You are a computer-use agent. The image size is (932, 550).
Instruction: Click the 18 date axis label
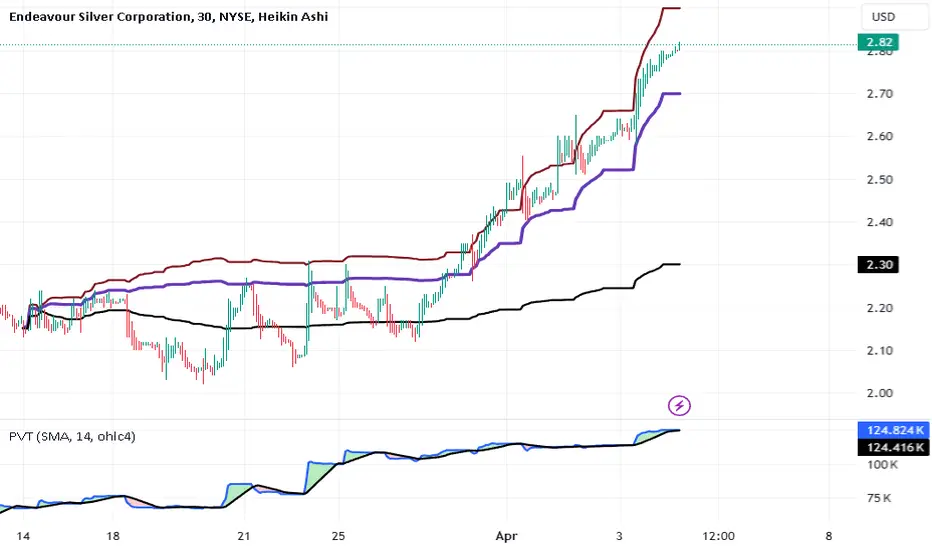[x=113, y=536]
